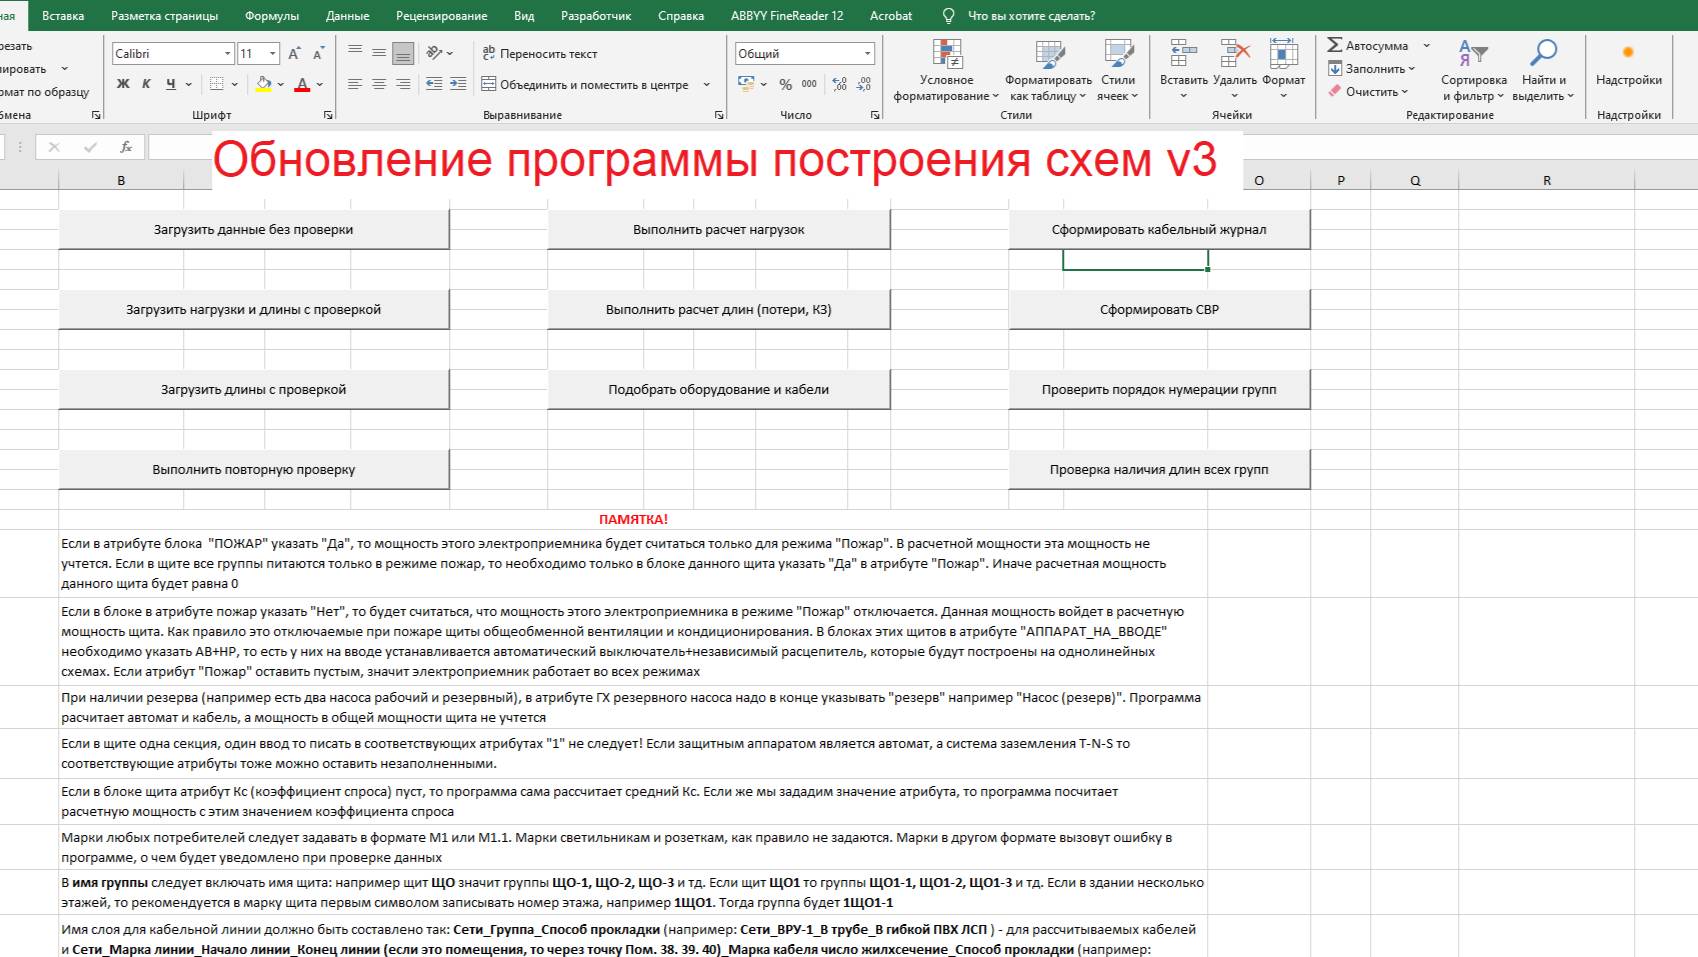The height and width of the screenshot is (957, 1698).
Task: Click the Сортировка и фильтр icon
Action: [x=1473, y=54]
